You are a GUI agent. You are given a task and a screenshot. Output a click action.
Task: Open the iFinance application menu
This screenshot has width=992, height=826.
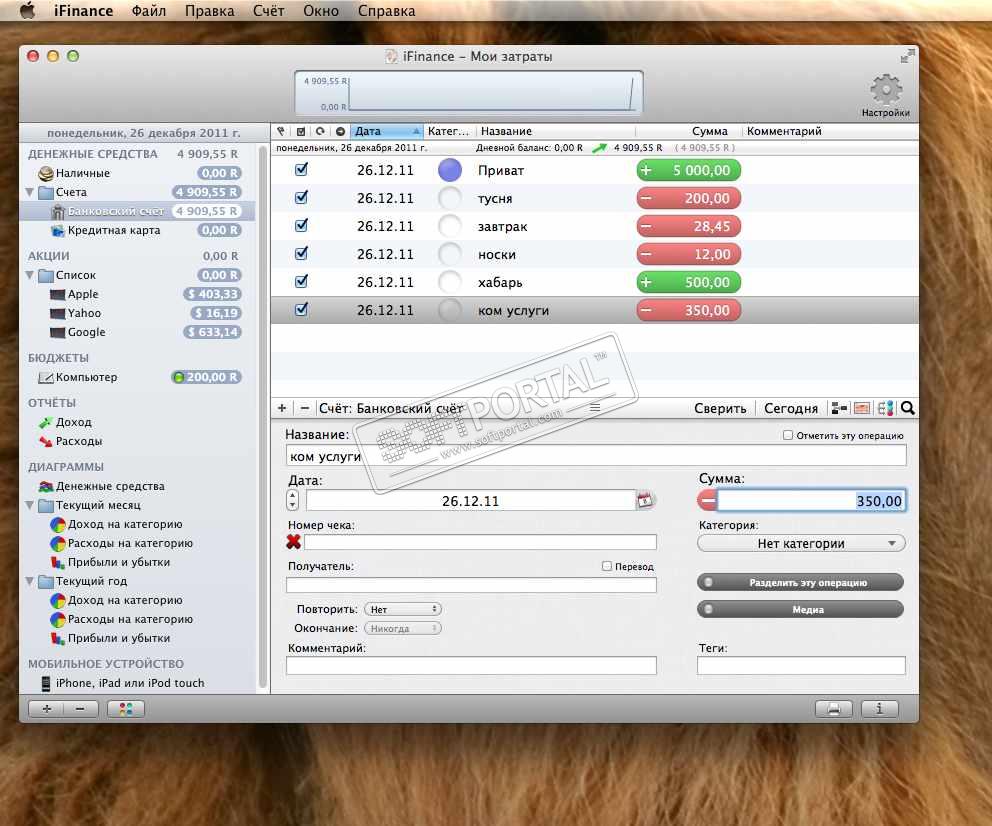pos(84,11)
